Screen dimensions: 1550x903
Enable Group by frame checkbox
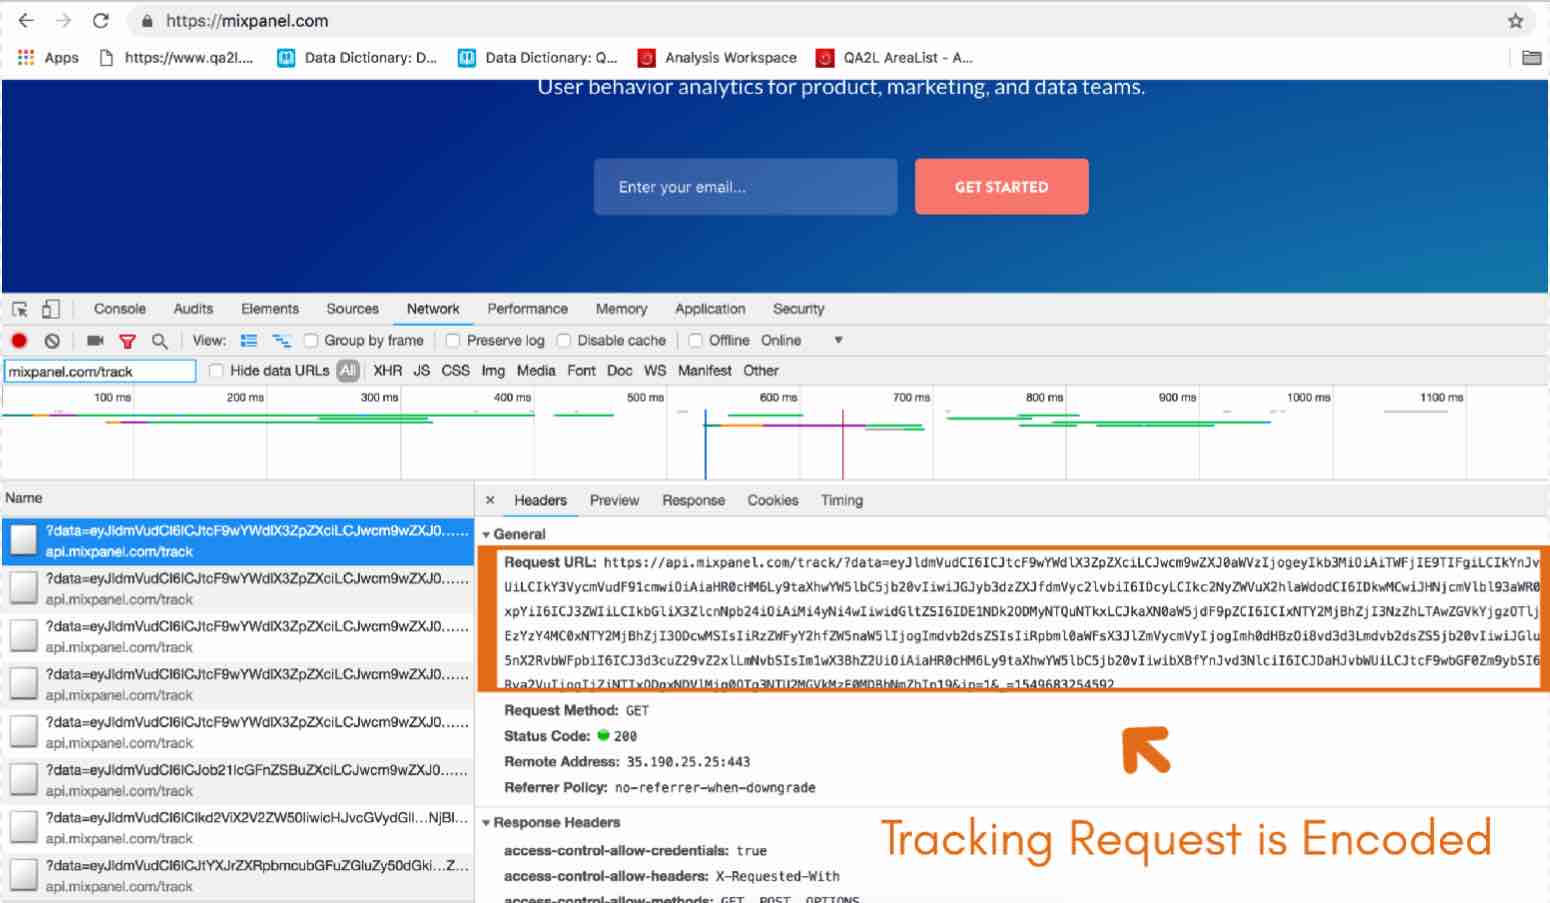[311, 341]
